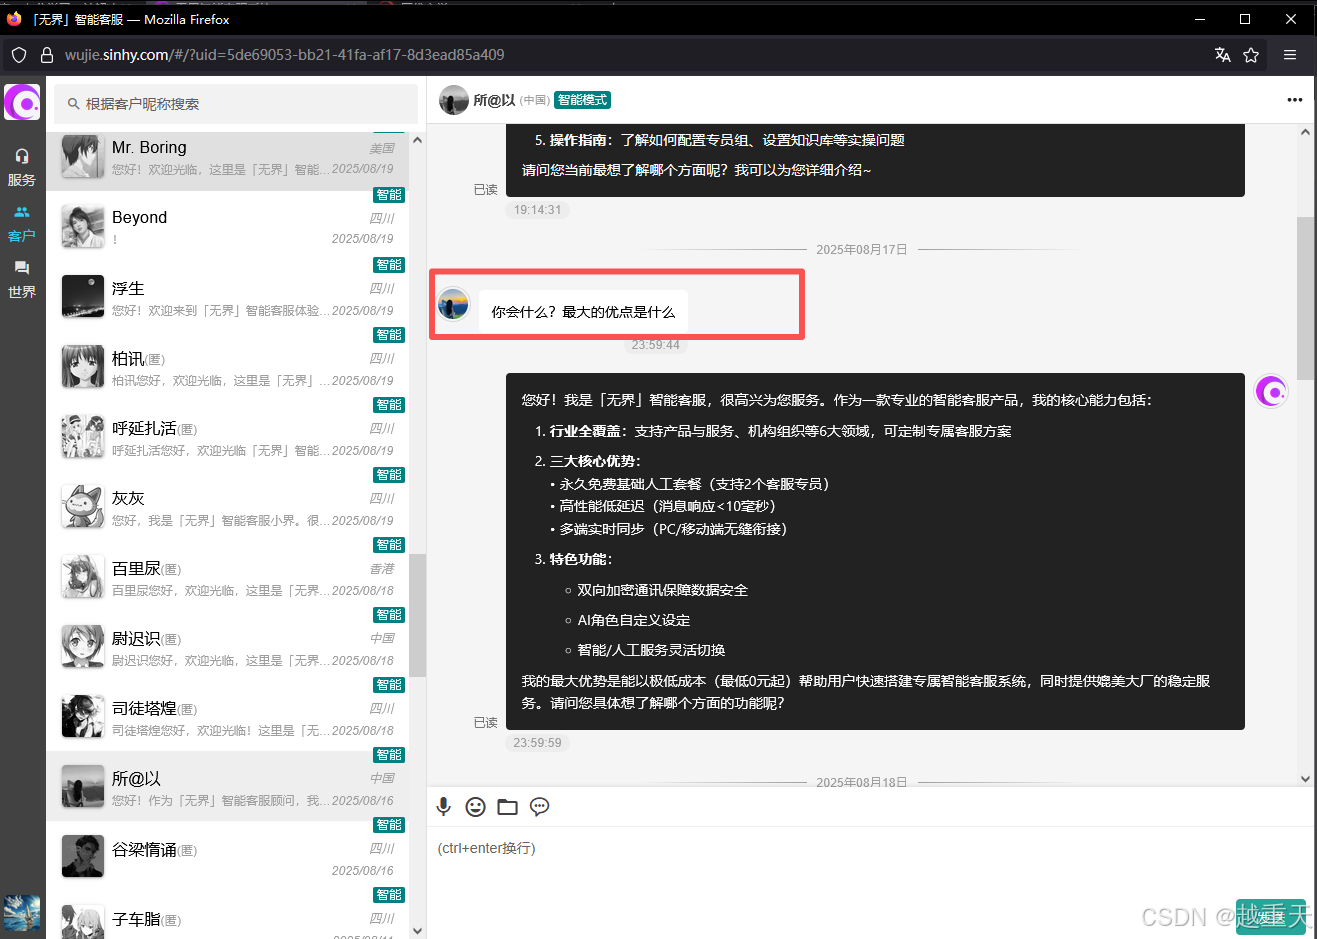Screen dimensions: 1317x939
Task: Bookmark this page with the star icon
Action: (1251, 55)
